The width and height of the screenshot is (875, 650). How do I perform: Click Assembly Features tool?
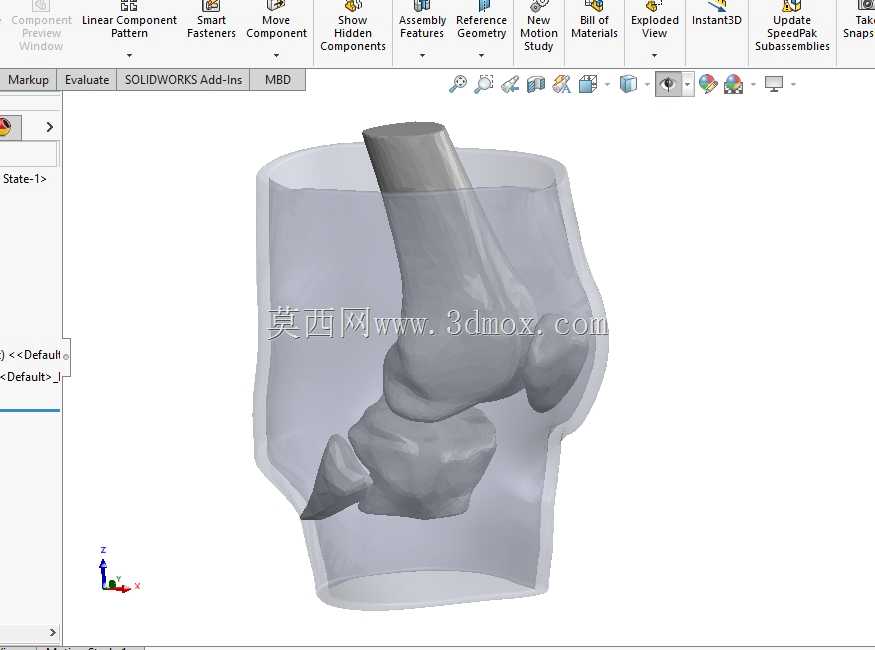pyautogui.click(x=422, y=21)
